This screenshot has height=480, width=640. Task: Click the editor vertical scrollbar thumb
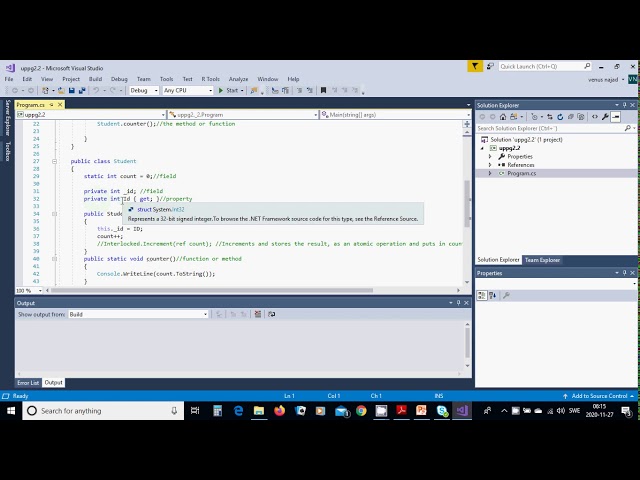pos(467,203)
